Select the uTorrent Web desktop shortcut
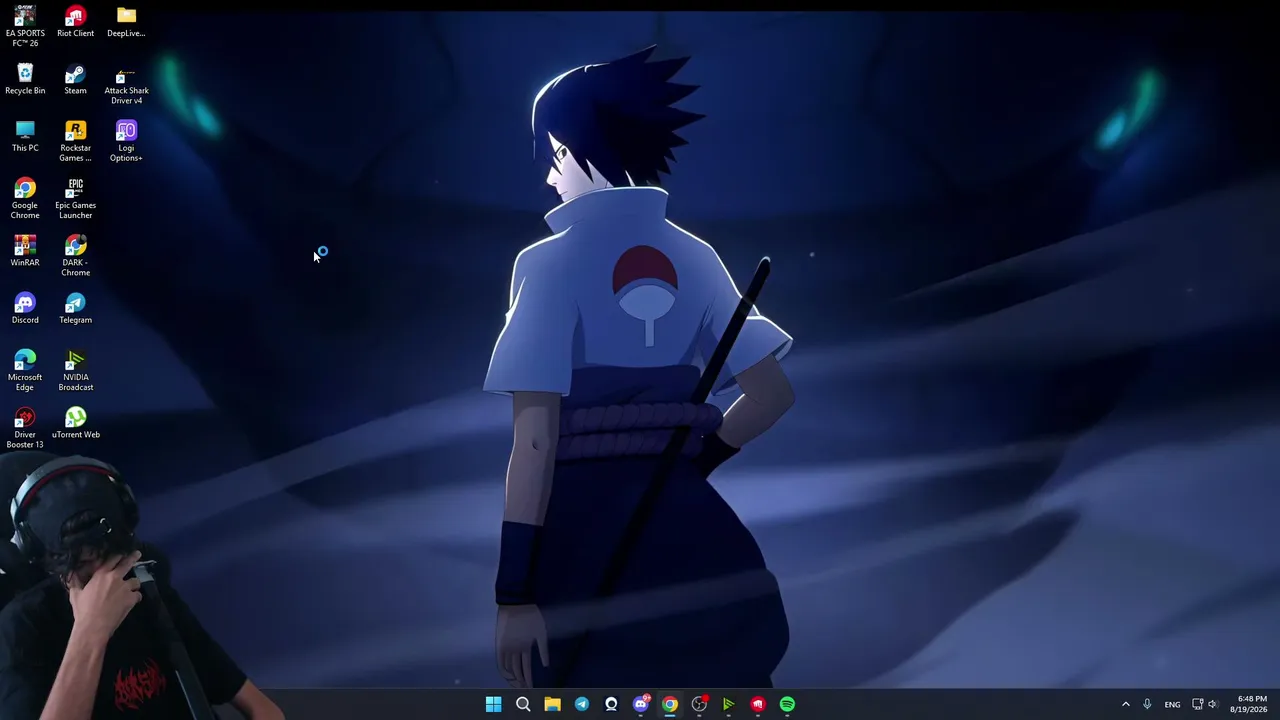The width and height of the screenshot is (1280, 720). pos(75,423)
